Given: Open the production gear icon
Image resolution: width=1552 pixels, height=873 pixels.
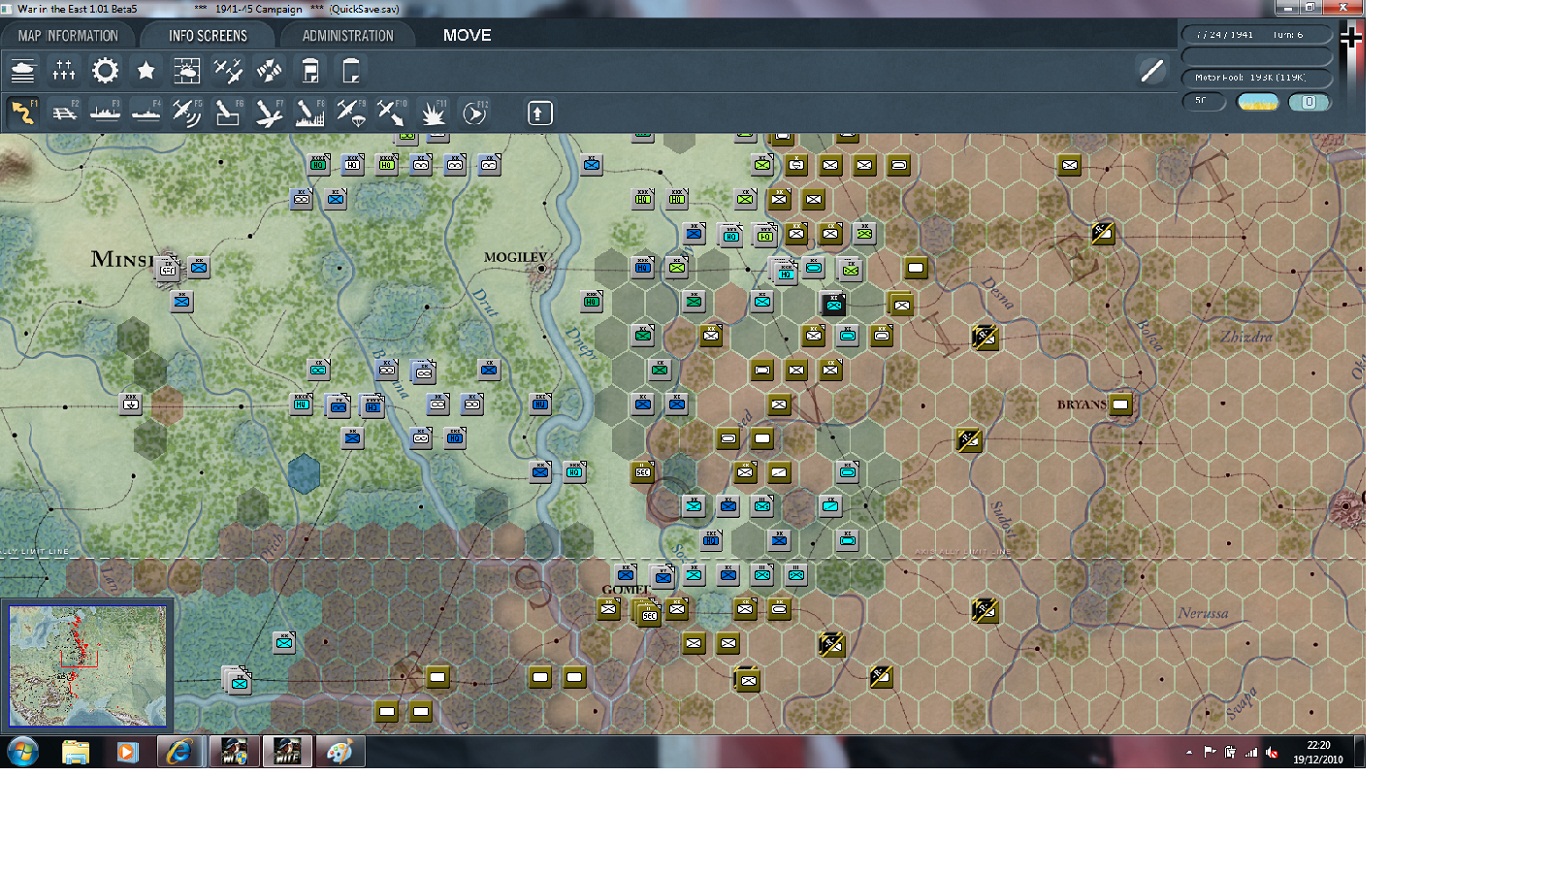Looking at the screenshot, I should tap(105, 71).
